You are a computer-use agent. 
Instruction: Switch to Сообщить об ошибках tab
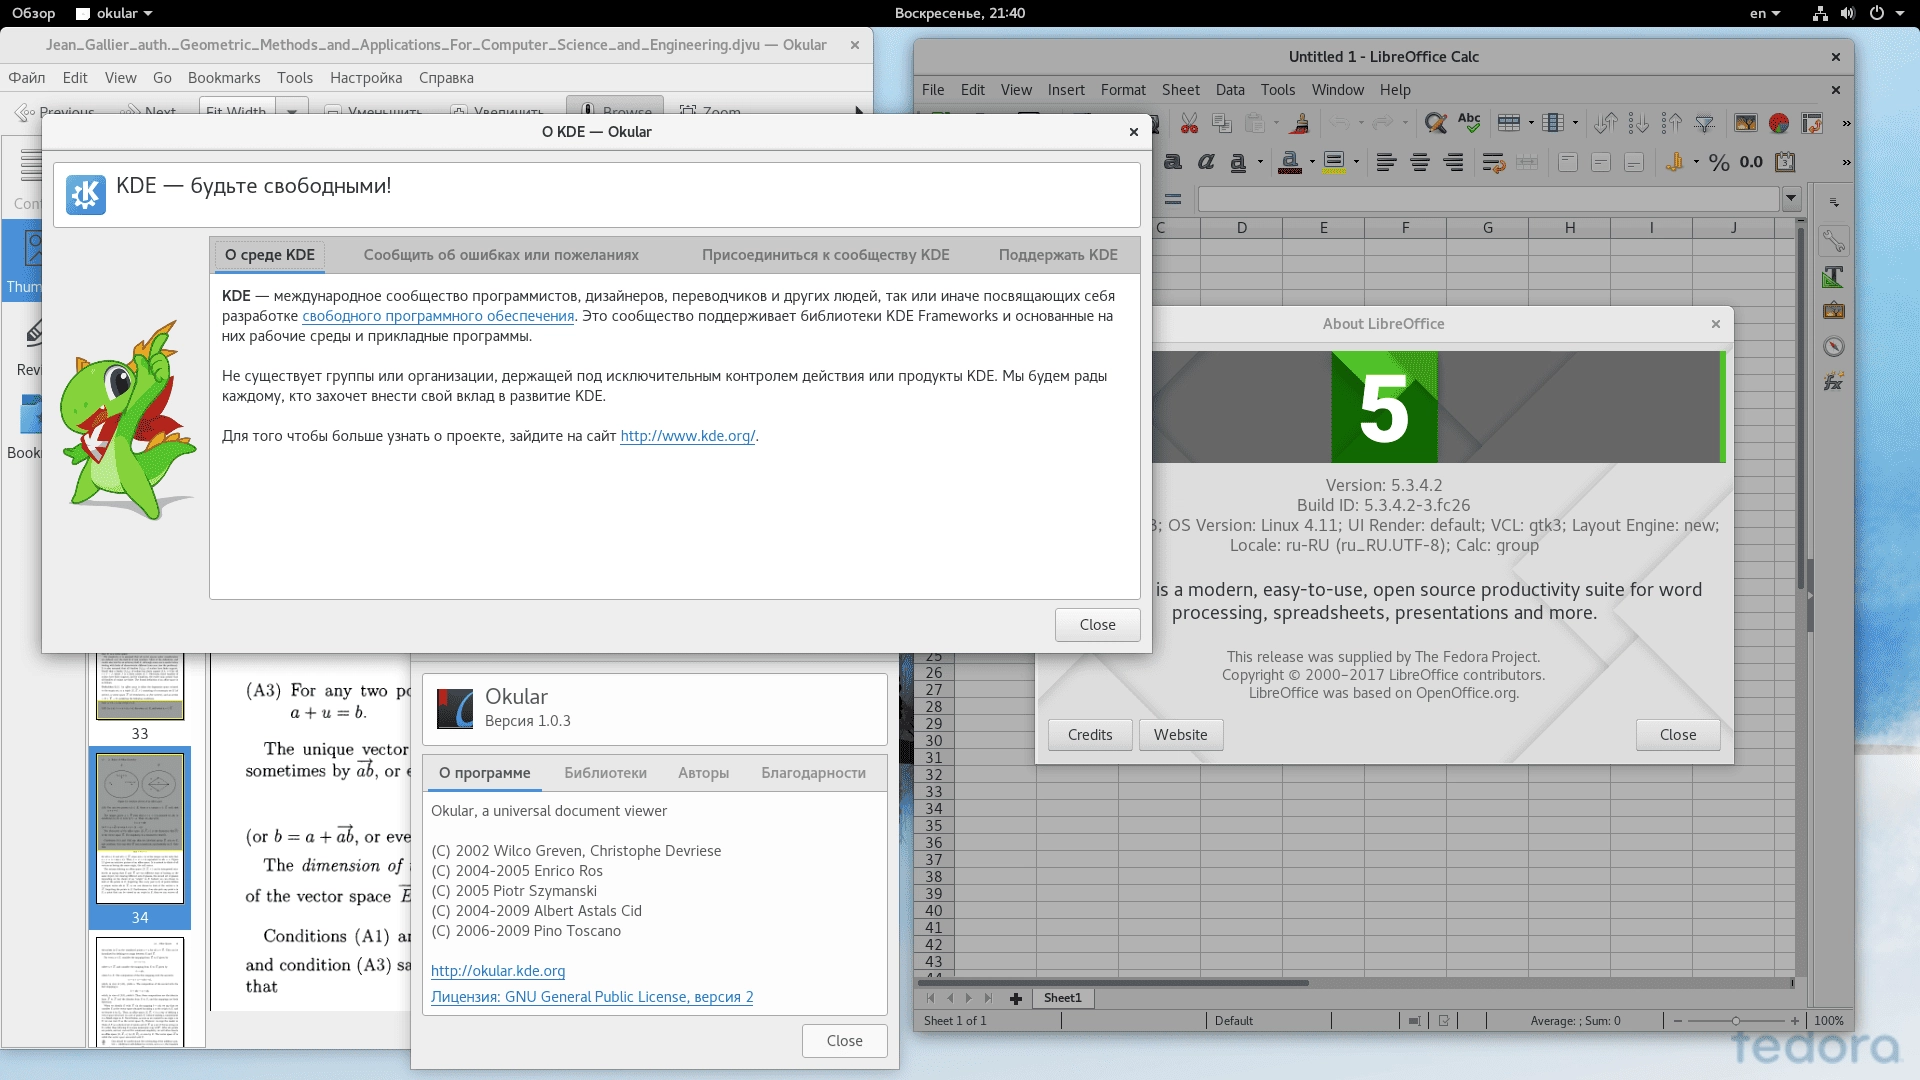501,255
